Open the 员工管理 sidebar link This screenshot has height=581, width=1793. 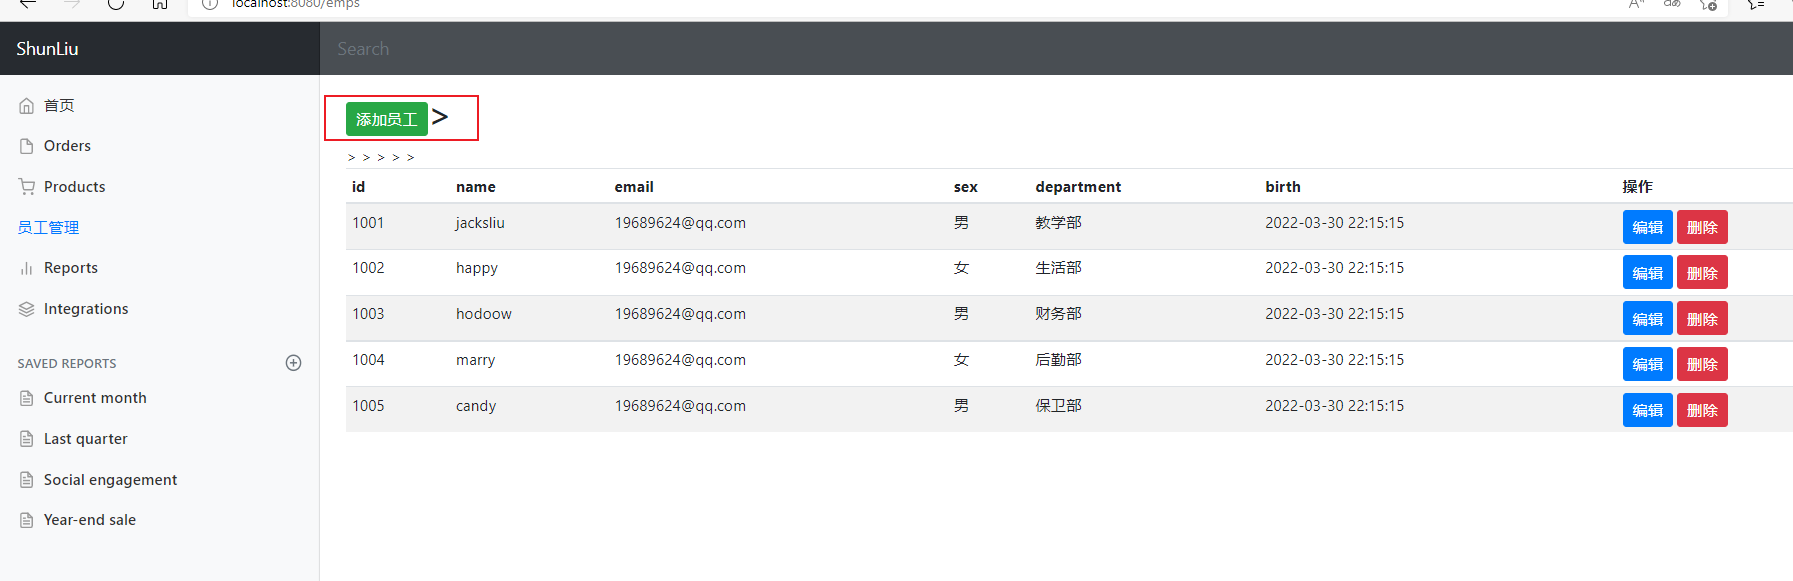tap(48, 227)
